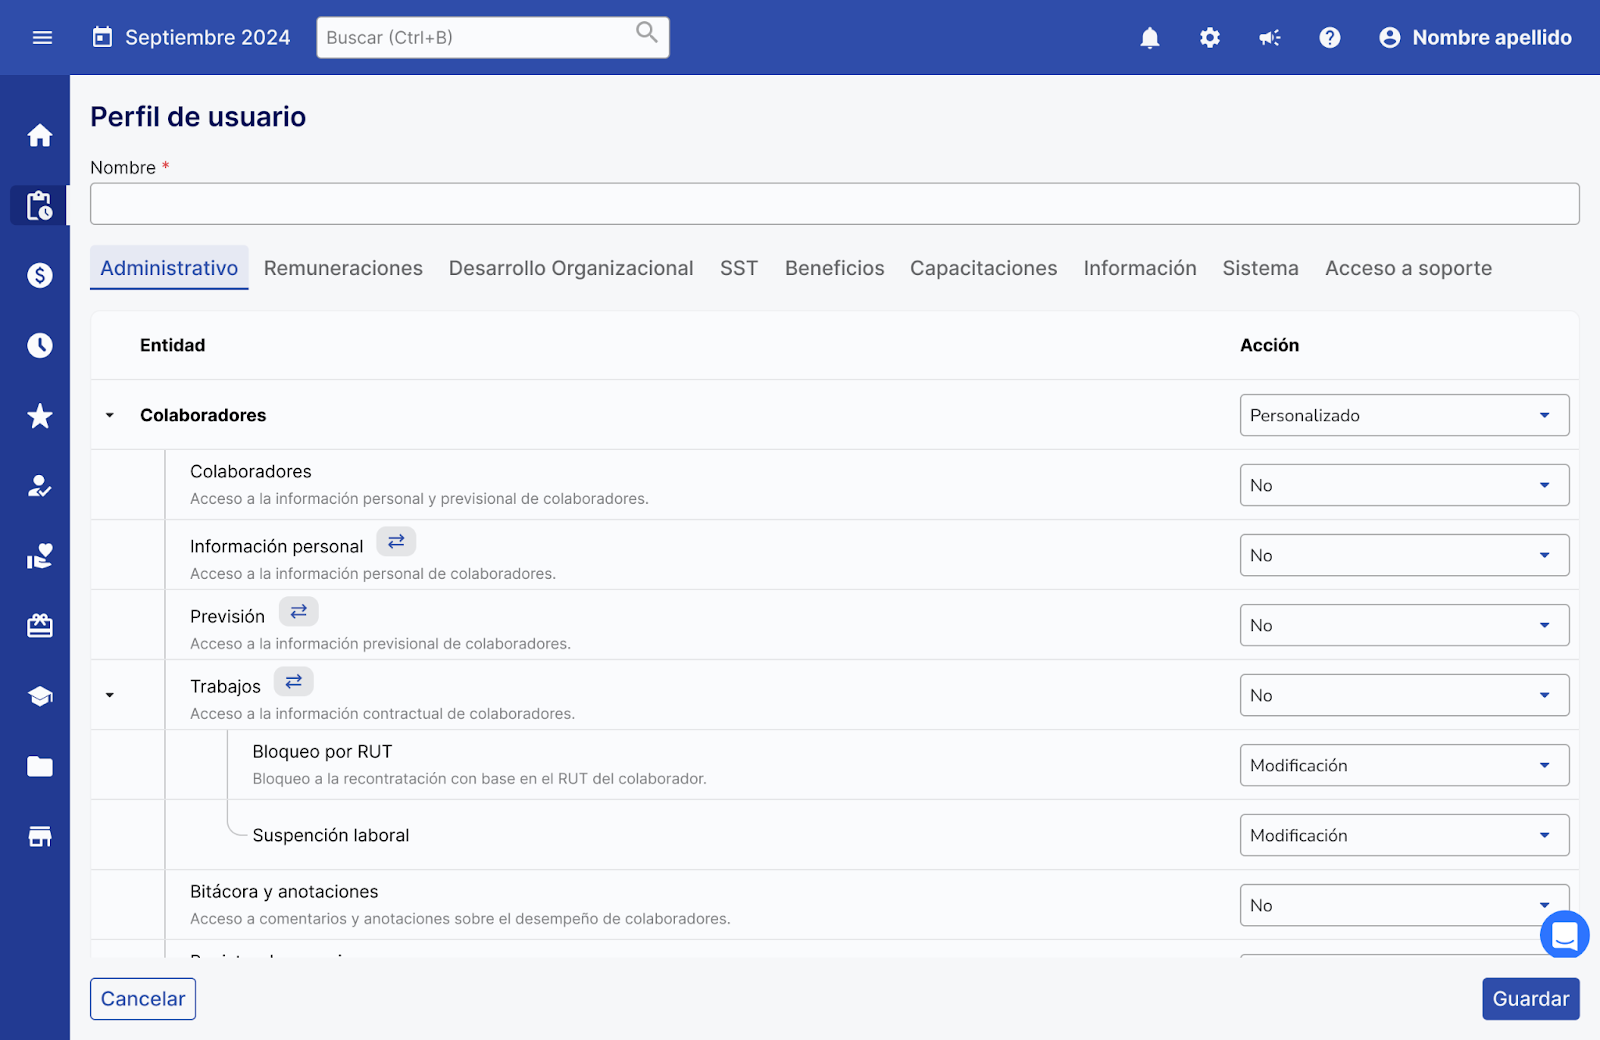Go to home in sidebar

(x=40, y=135)
